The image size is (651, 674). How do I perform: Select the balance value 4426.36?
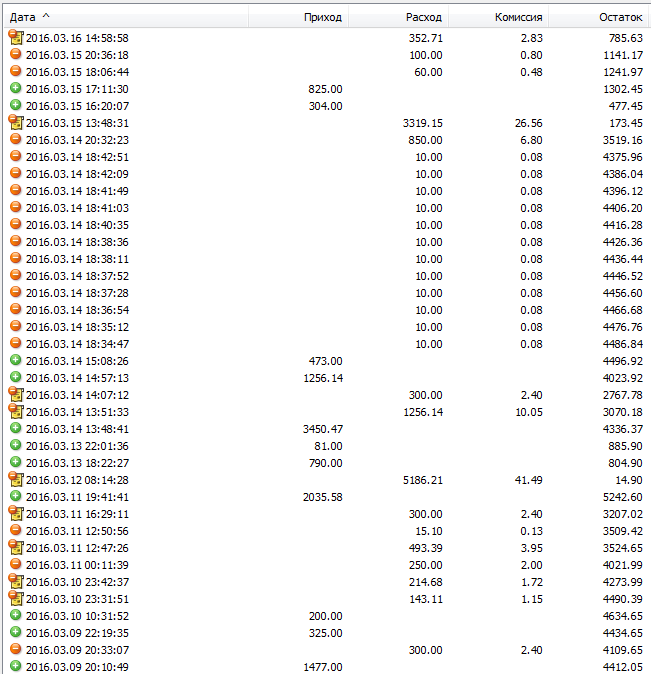pos(623,242)
